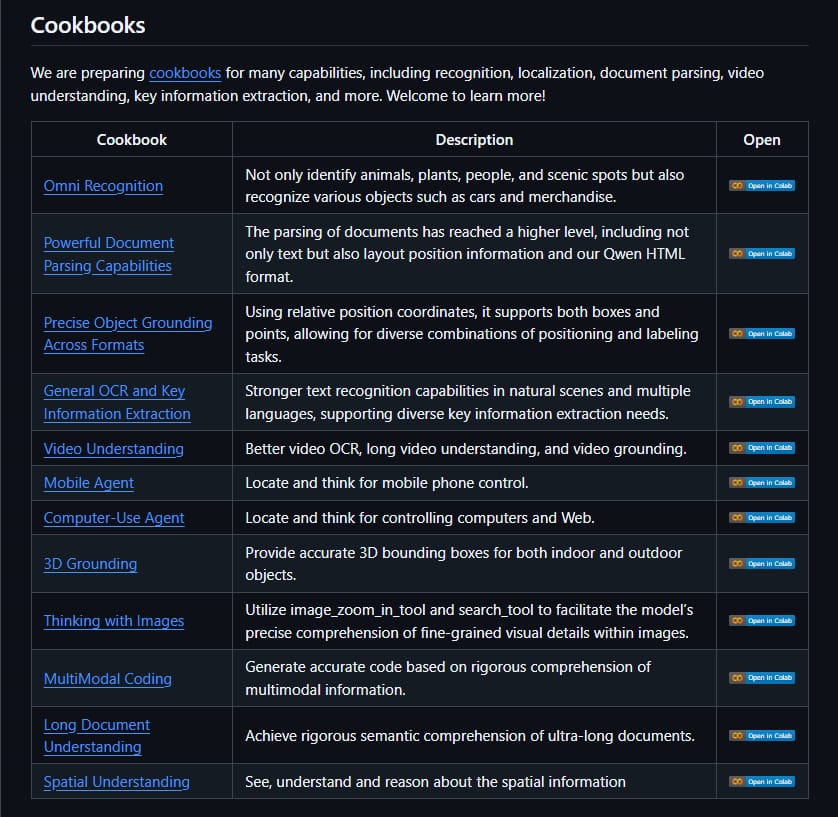Select the Thinking with Images link
Image resolution: width=838 pixels, height=817 pixels.
114,621
